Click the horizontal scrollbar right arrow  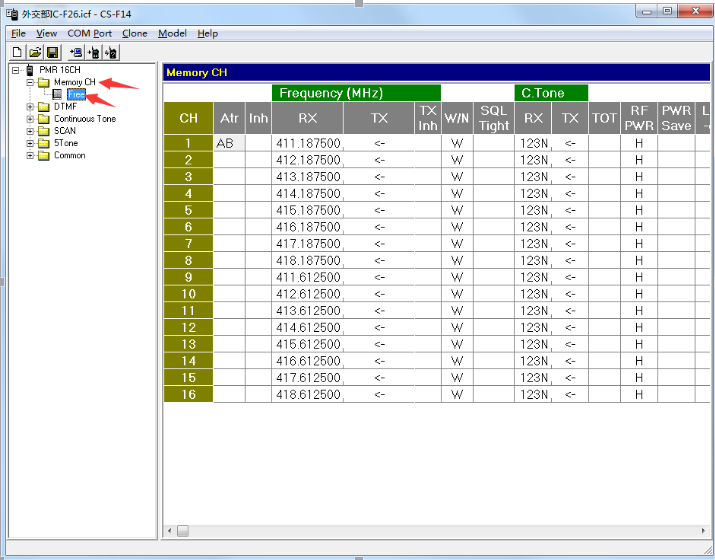click(x=703, y=530)
